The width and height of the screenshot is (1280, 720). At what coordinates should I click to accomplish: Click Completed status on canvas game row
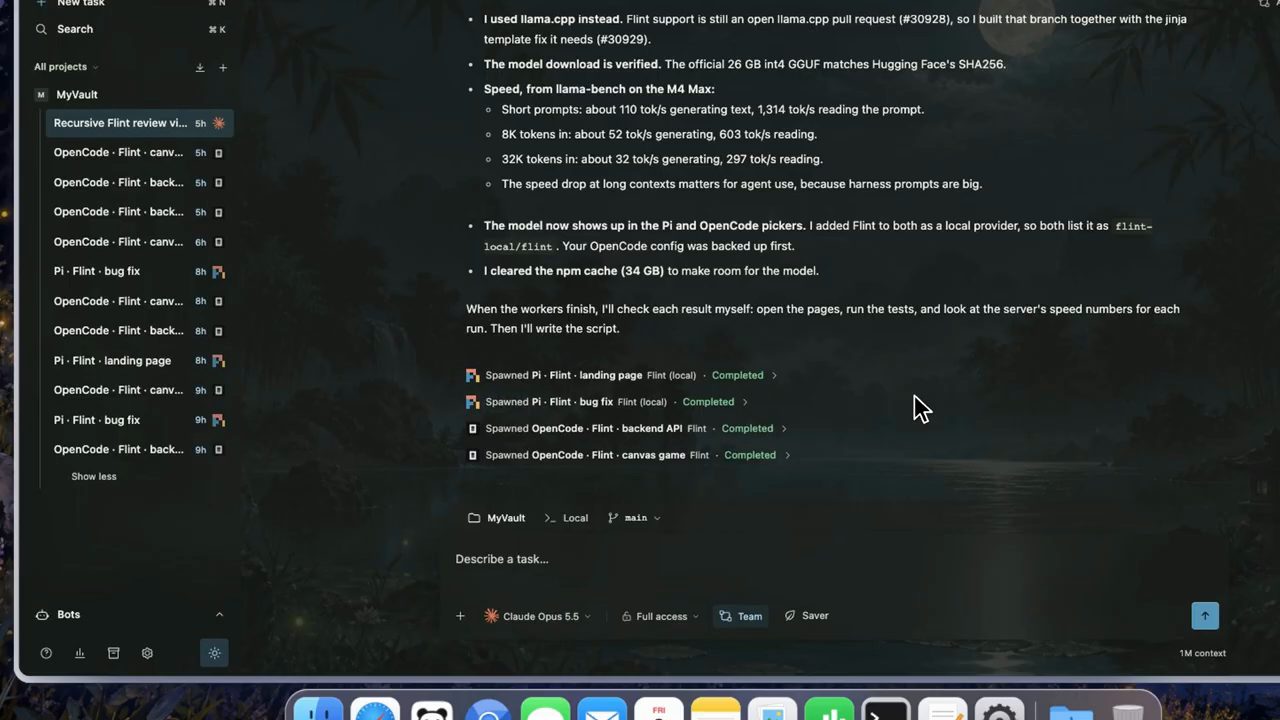[x=750, y=455]
